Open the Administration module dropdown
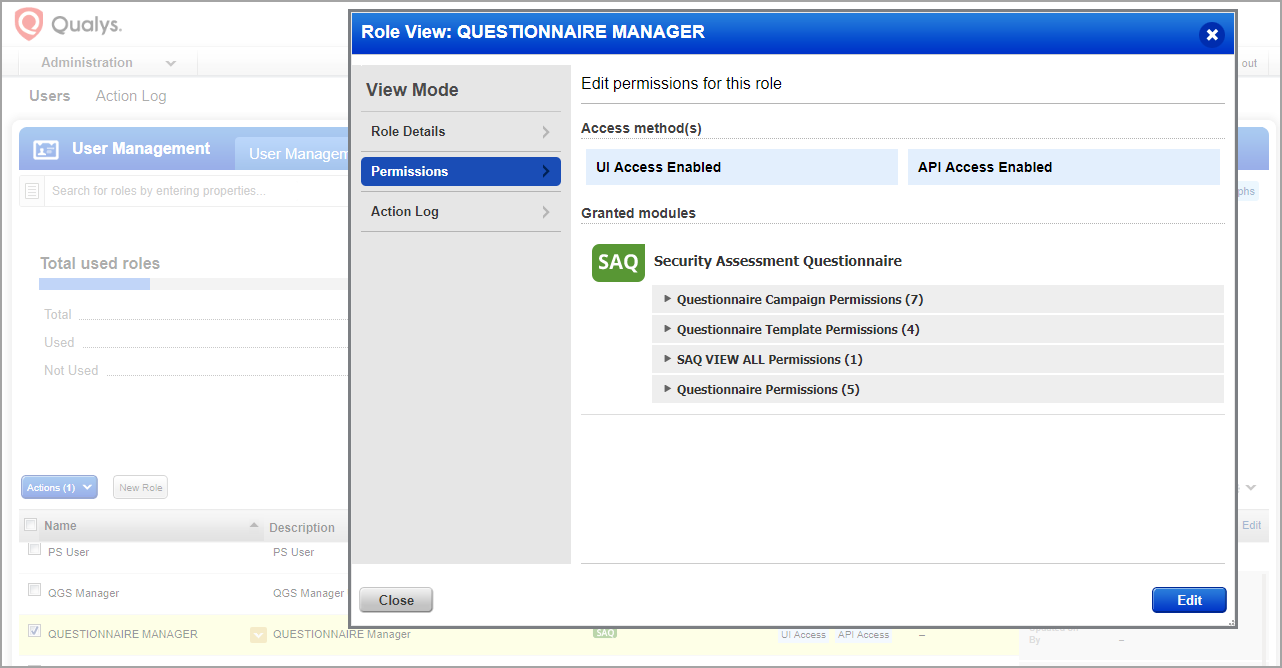Screen dimensions: 1282x668 [108, 62]
